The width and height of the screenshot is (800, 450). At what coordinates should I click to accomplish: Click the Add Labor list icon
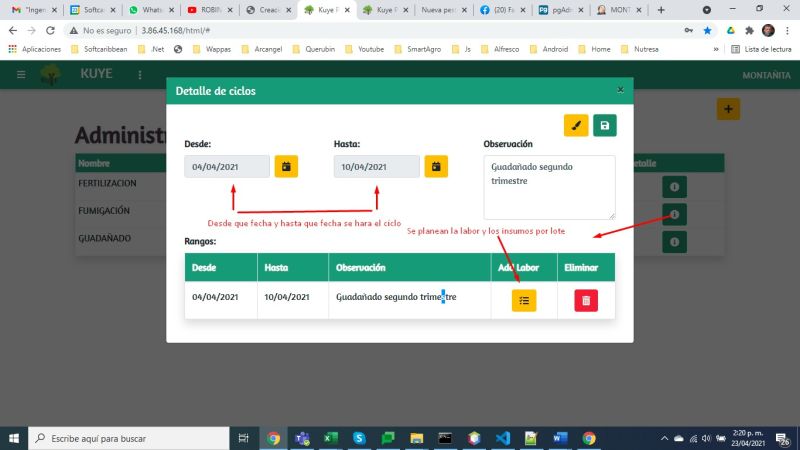point(524,299)
